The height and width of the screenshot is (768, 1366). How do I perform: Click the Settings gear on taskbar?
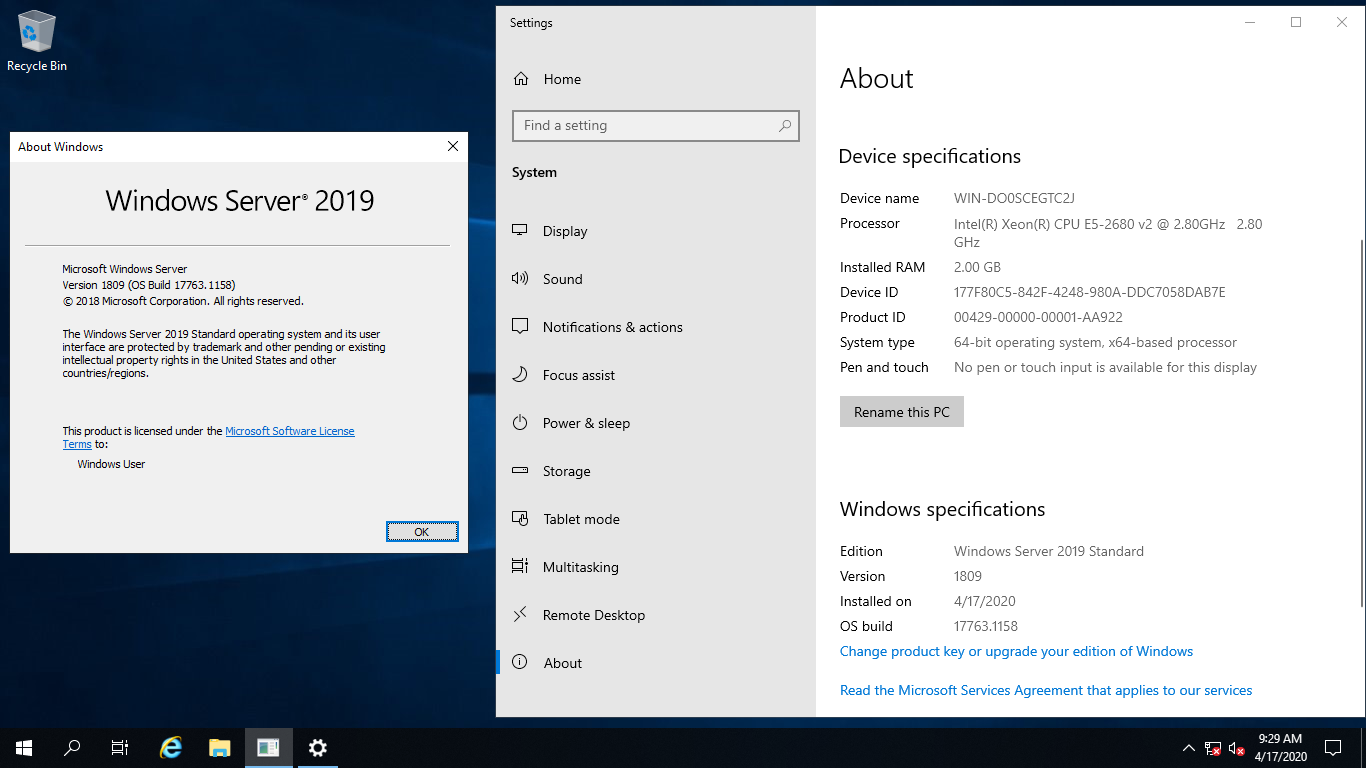pos(317,748)
